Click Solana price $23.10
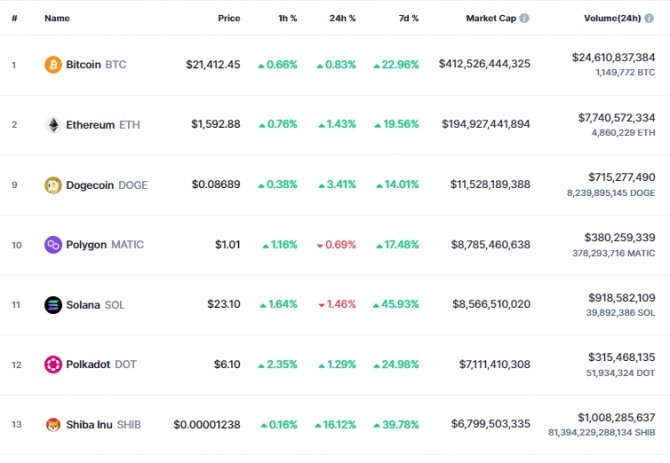This screenshot has width=670, height=463. (x=224, y=304)
